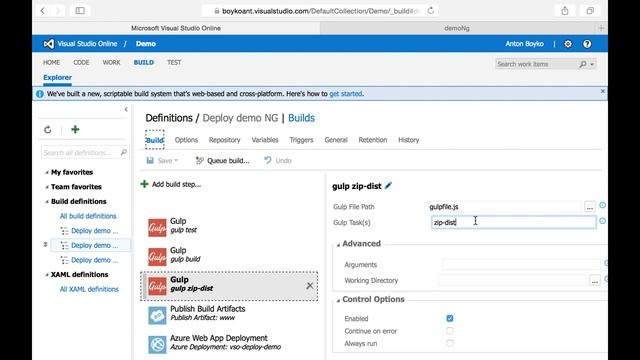Click the Queue build button

click(222, 160)
